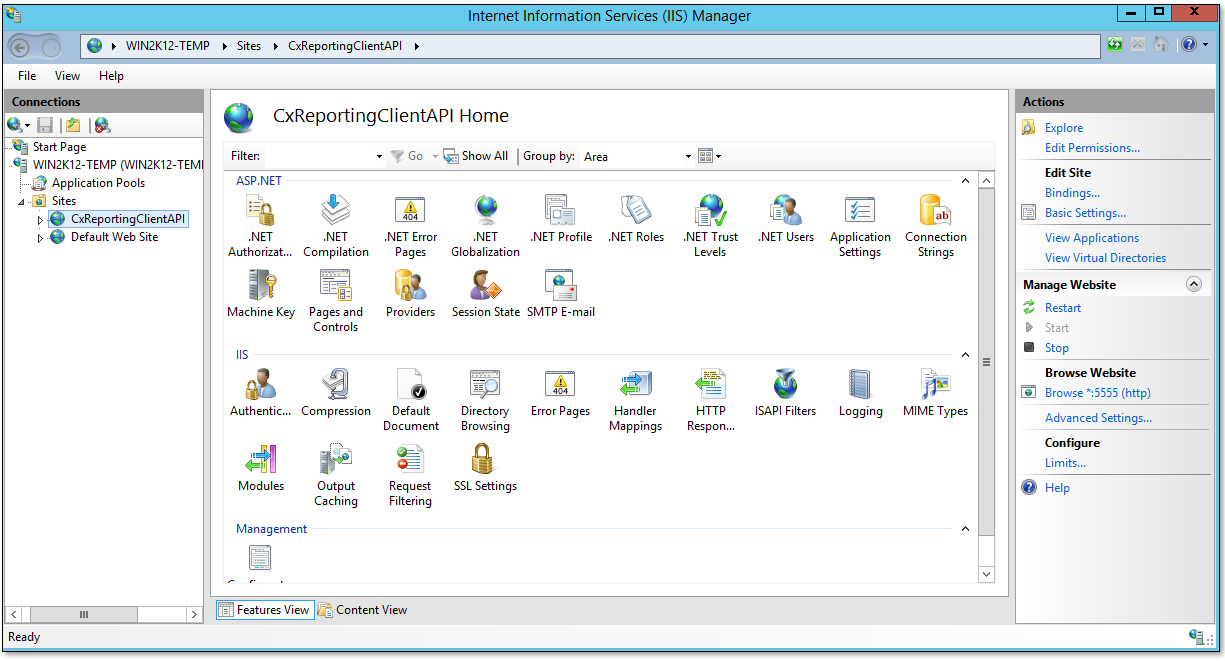The height and width of the screenshot is (661, 1225).
Task: Click Edit Permissions link
Action: 1092,148
